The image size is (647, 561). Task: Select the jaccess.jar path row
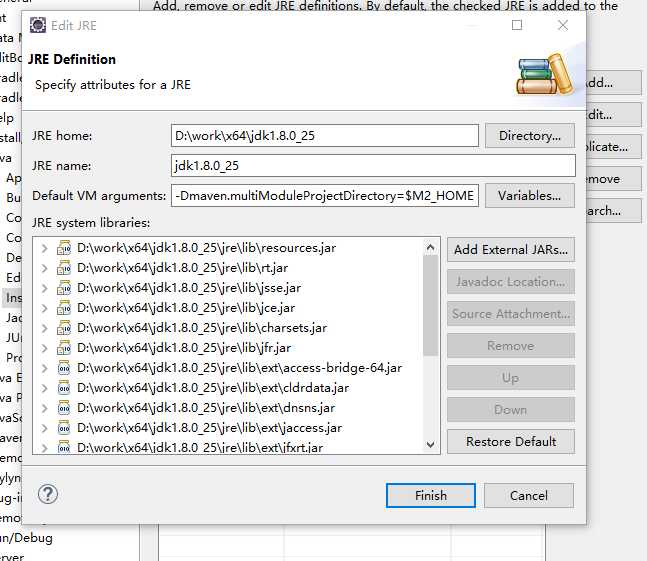click(x=209, y=428)
